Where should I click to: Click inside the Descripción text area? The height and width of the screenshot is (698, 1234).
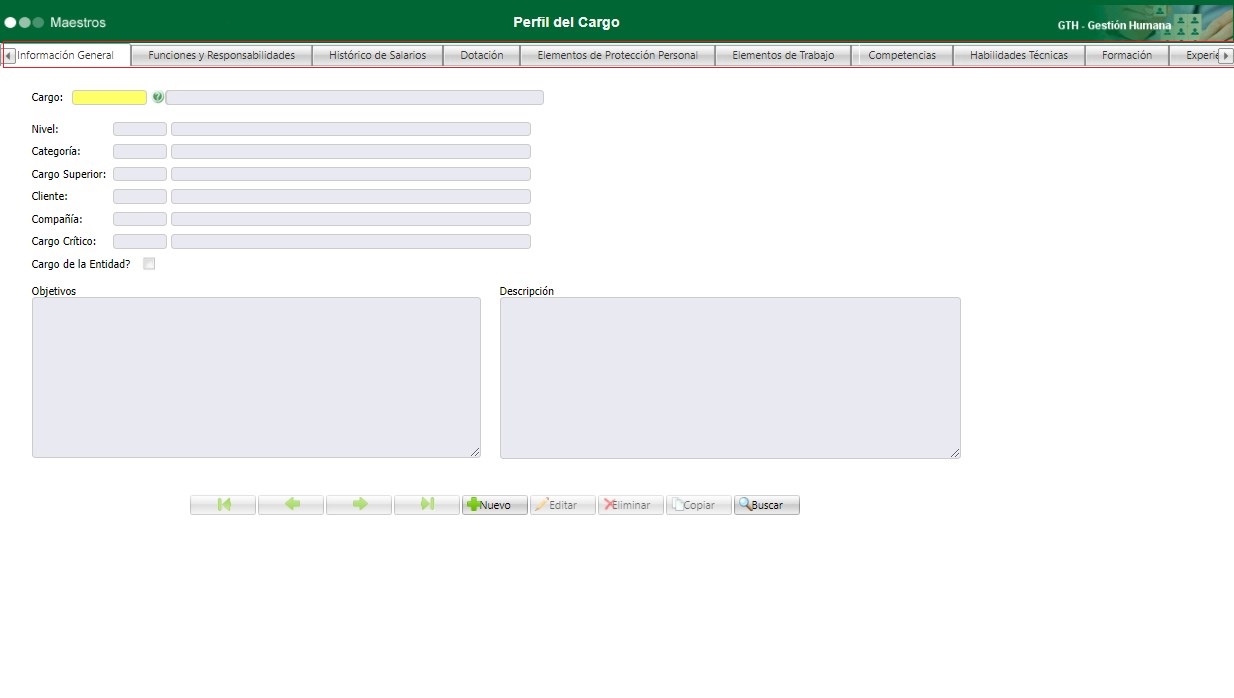[730, 378]
